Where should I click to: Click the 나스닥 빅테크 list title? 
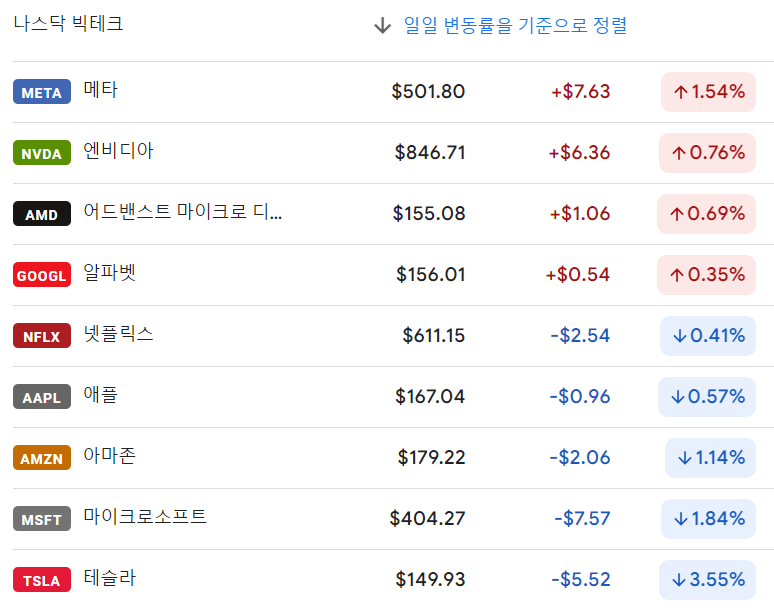pos(68,24)
